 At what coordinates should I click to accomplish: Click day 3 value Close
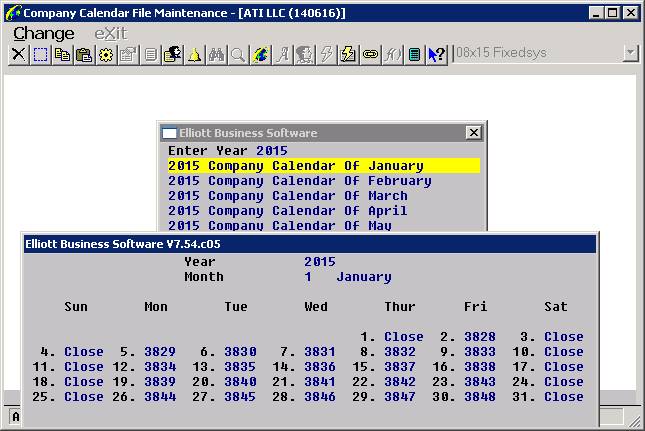tap(564, 337)
